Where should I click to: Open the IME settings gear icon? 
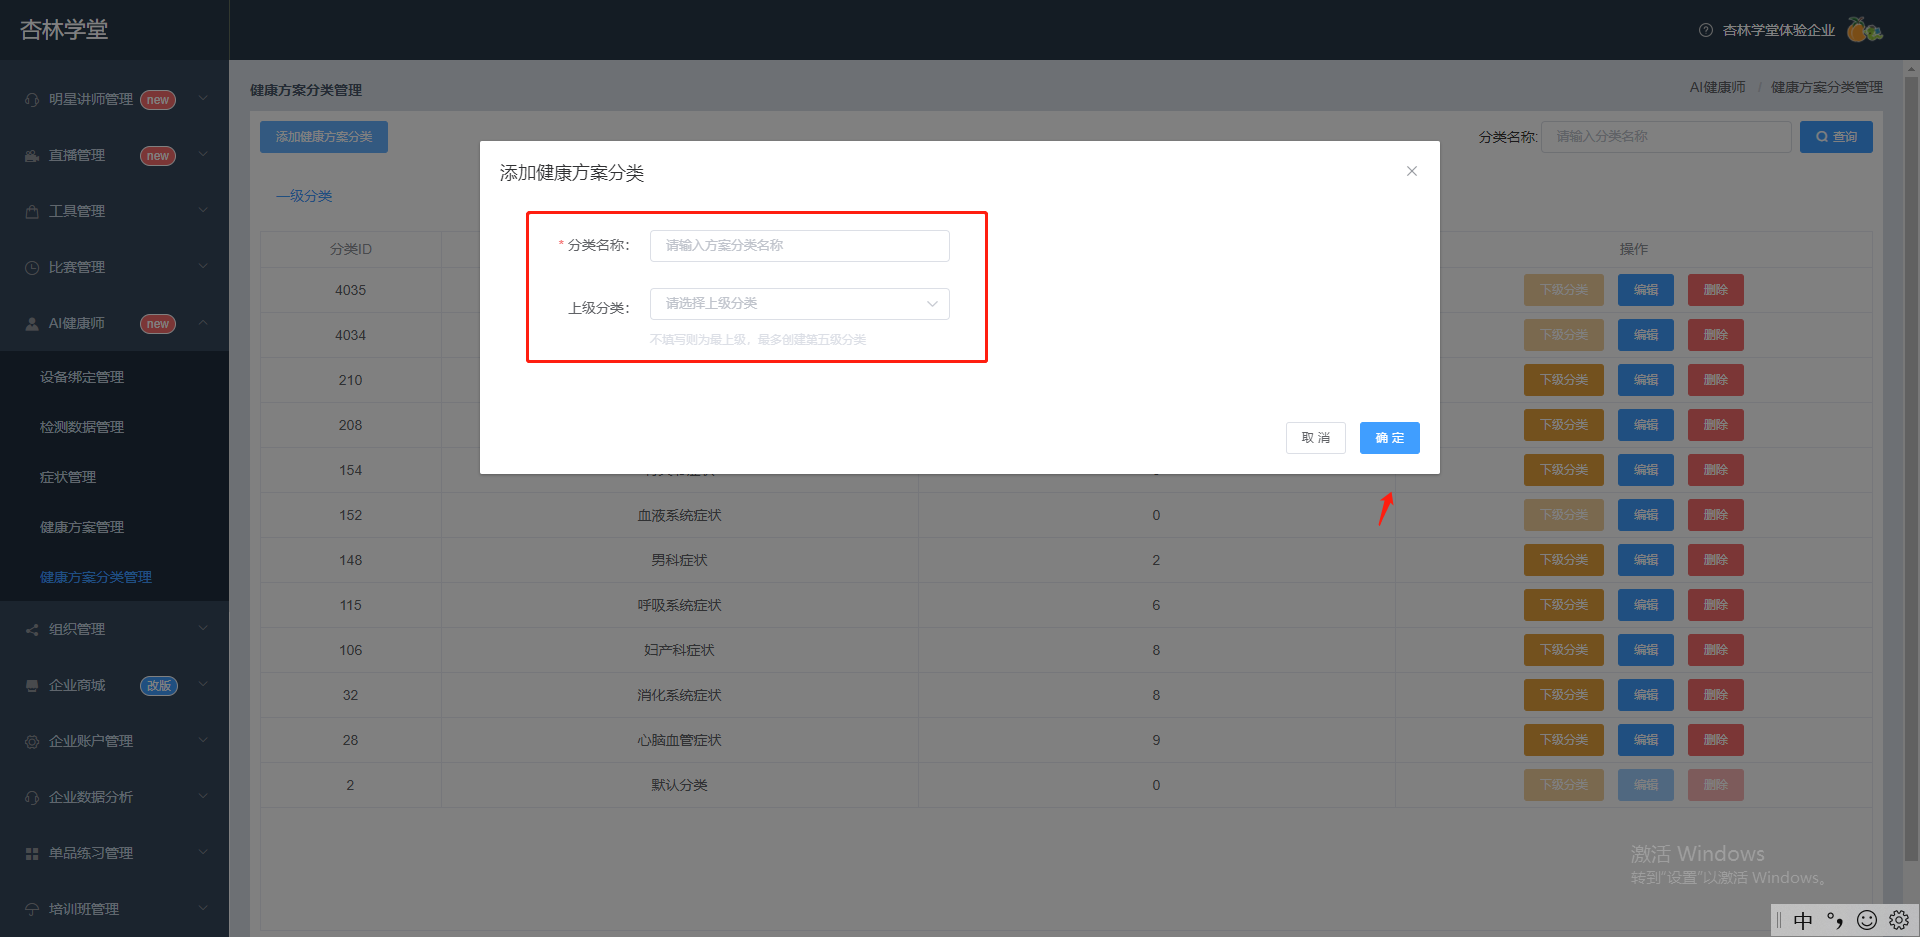tap(1899, 920)
